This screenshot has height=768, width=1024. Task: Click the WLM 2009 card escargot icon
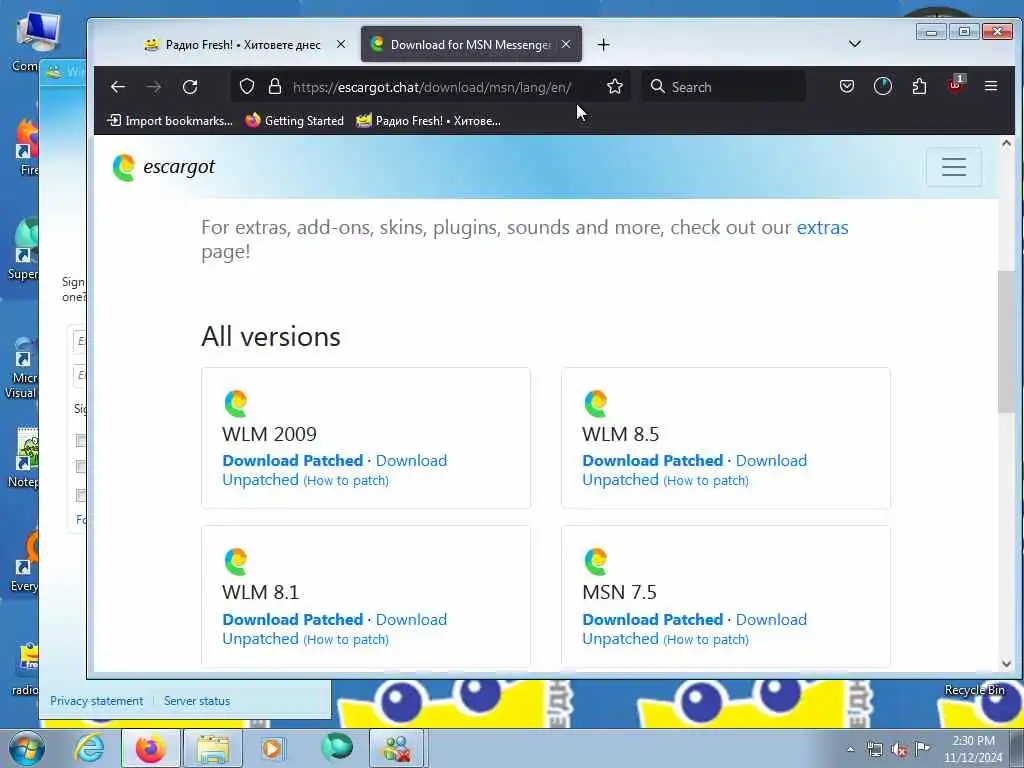[236, 404]
